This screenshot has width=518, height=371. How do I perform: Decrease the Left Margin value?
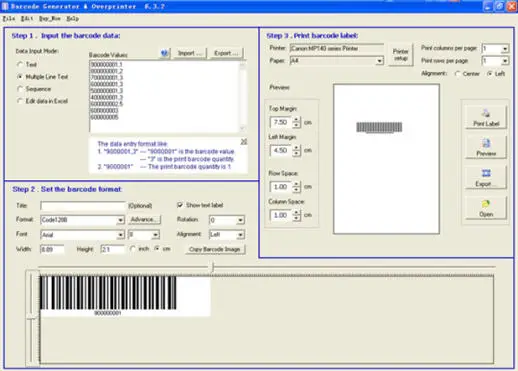click(x=296, y=153)
